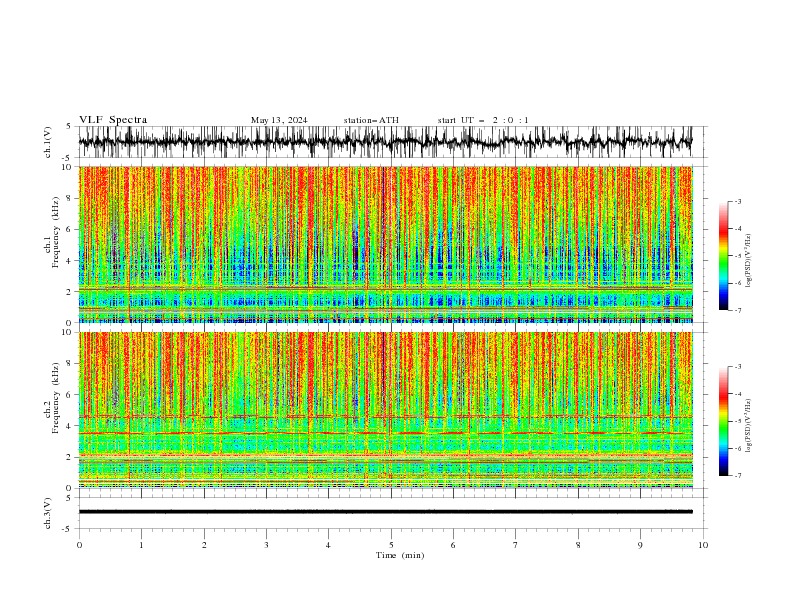Click the "ch.1(V)" axis label

click(x=48, y=142)
